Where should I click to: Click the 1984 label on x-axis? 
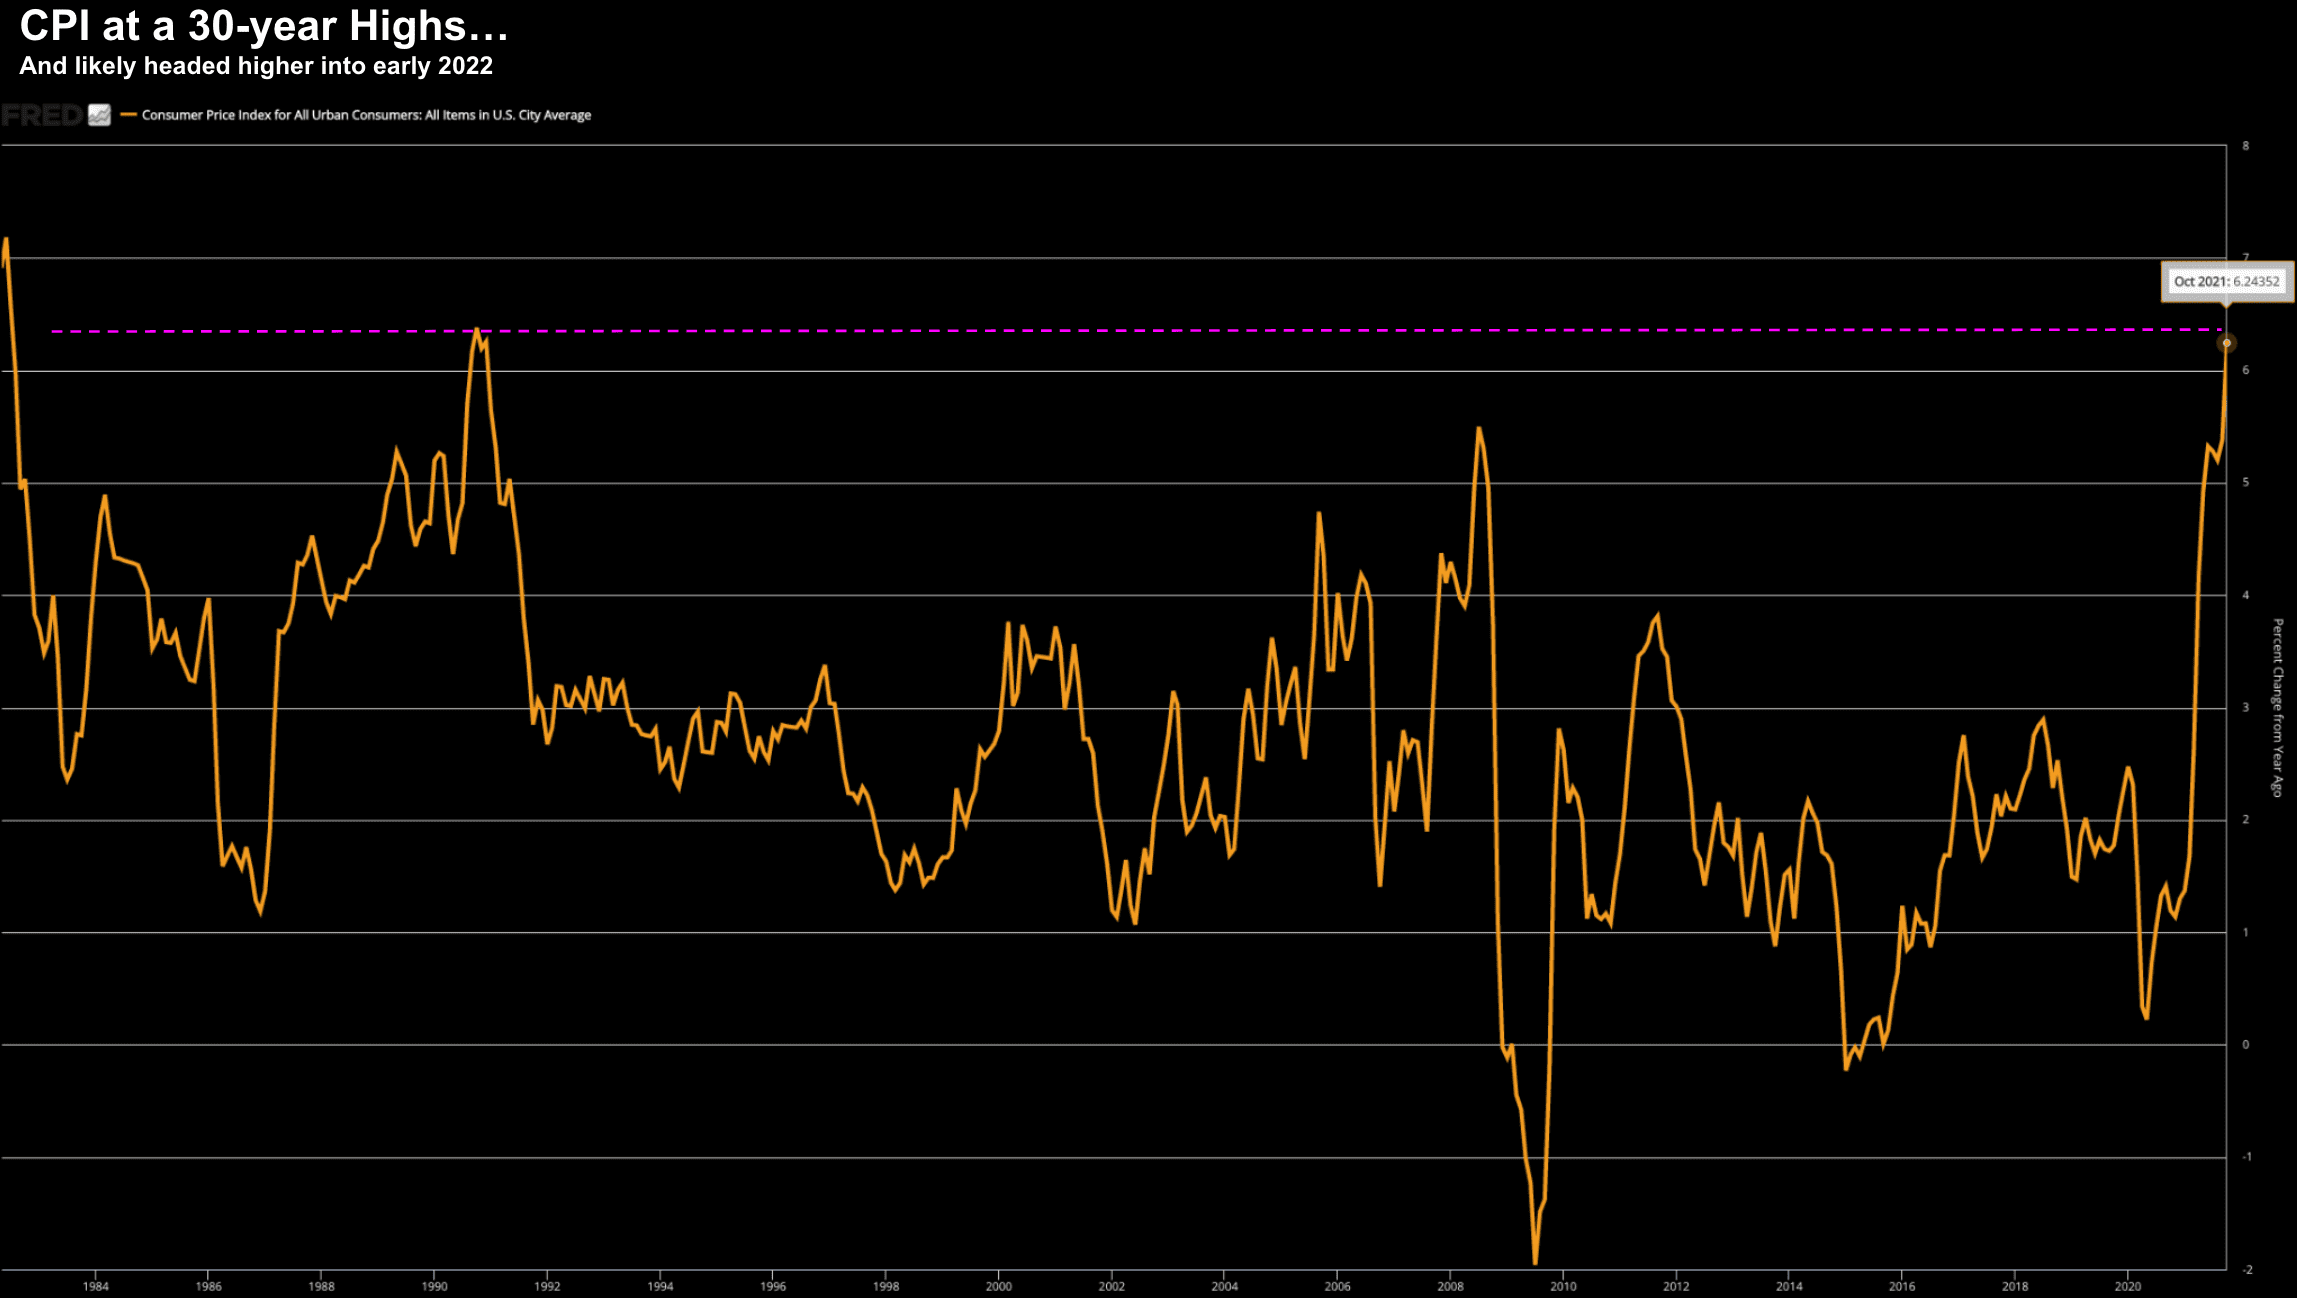(95, 1286)
